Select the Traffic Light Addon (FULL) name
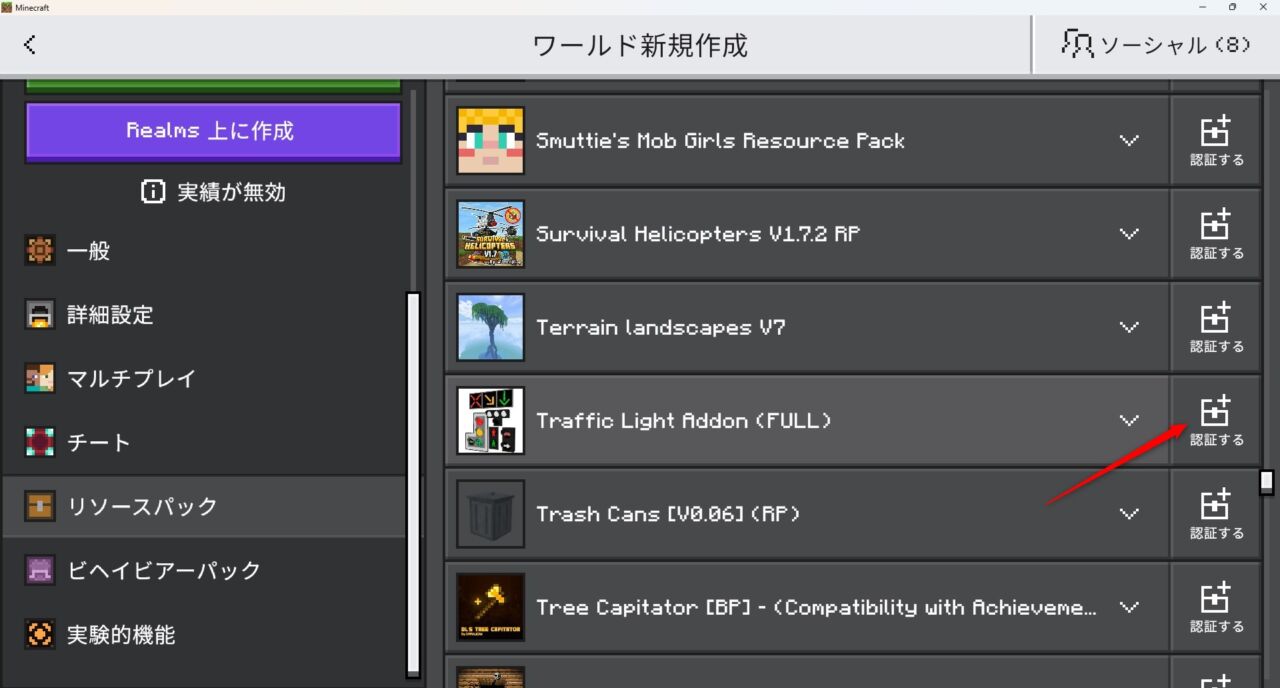1280x688 pixels. point(684,421)
